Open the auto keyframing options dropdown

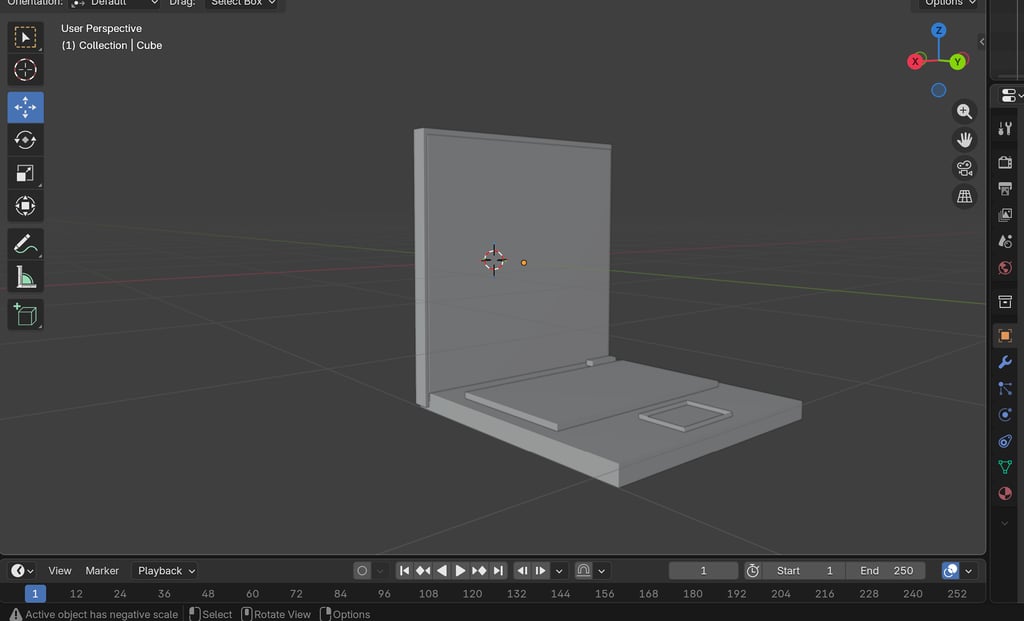pos(380,571)
